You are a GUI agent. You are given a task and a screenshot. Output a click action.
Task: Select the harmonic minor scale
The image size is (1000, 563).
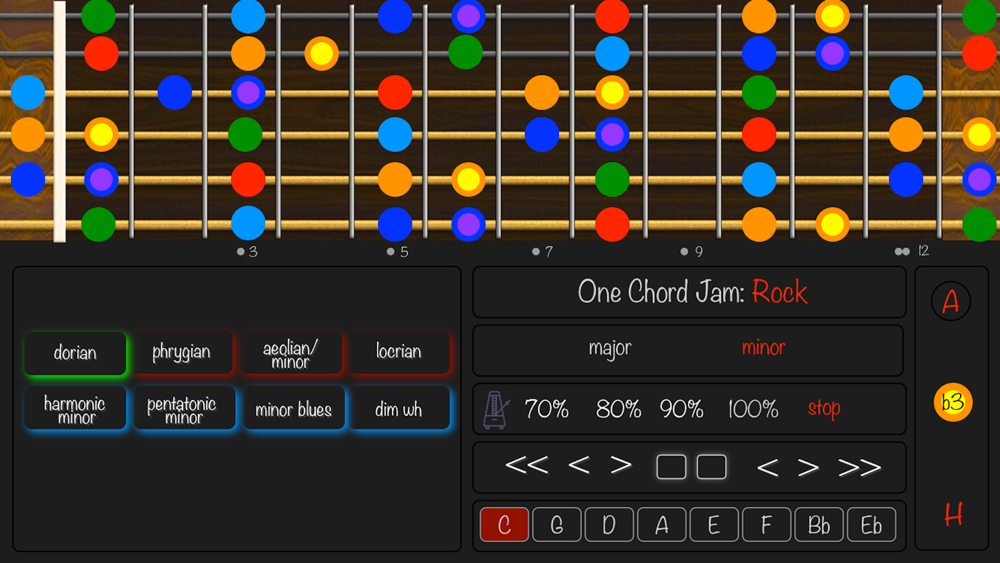click(75, 408)
